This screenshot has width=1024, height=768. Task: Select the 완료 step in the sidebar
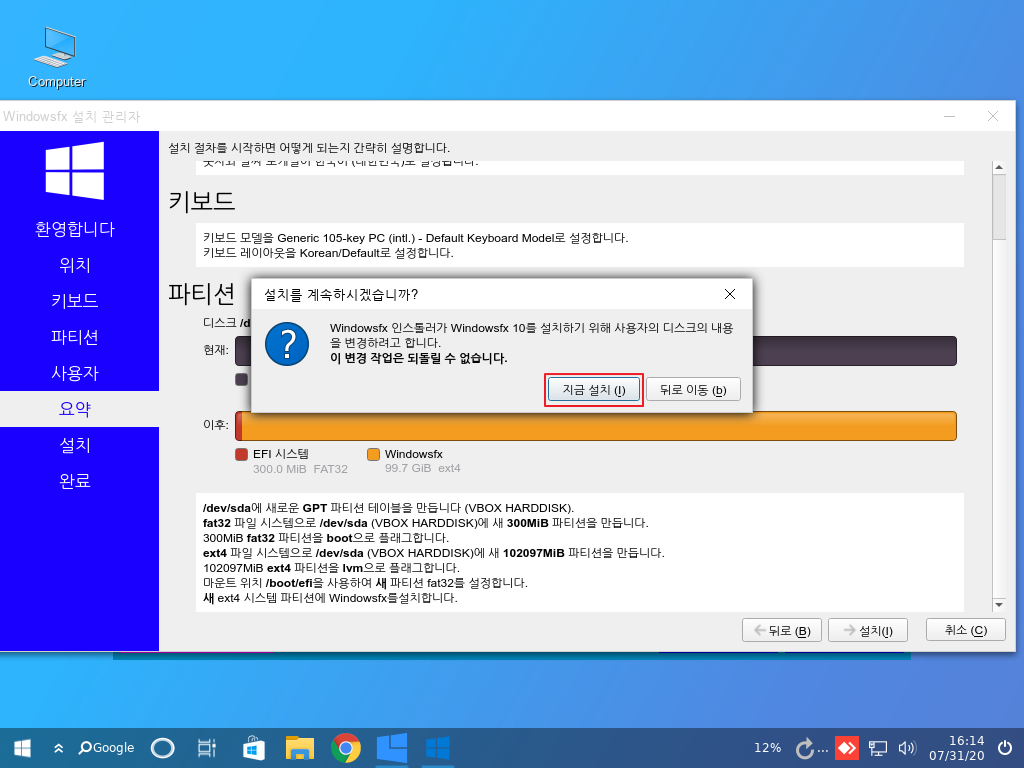[x=75, y=481]
